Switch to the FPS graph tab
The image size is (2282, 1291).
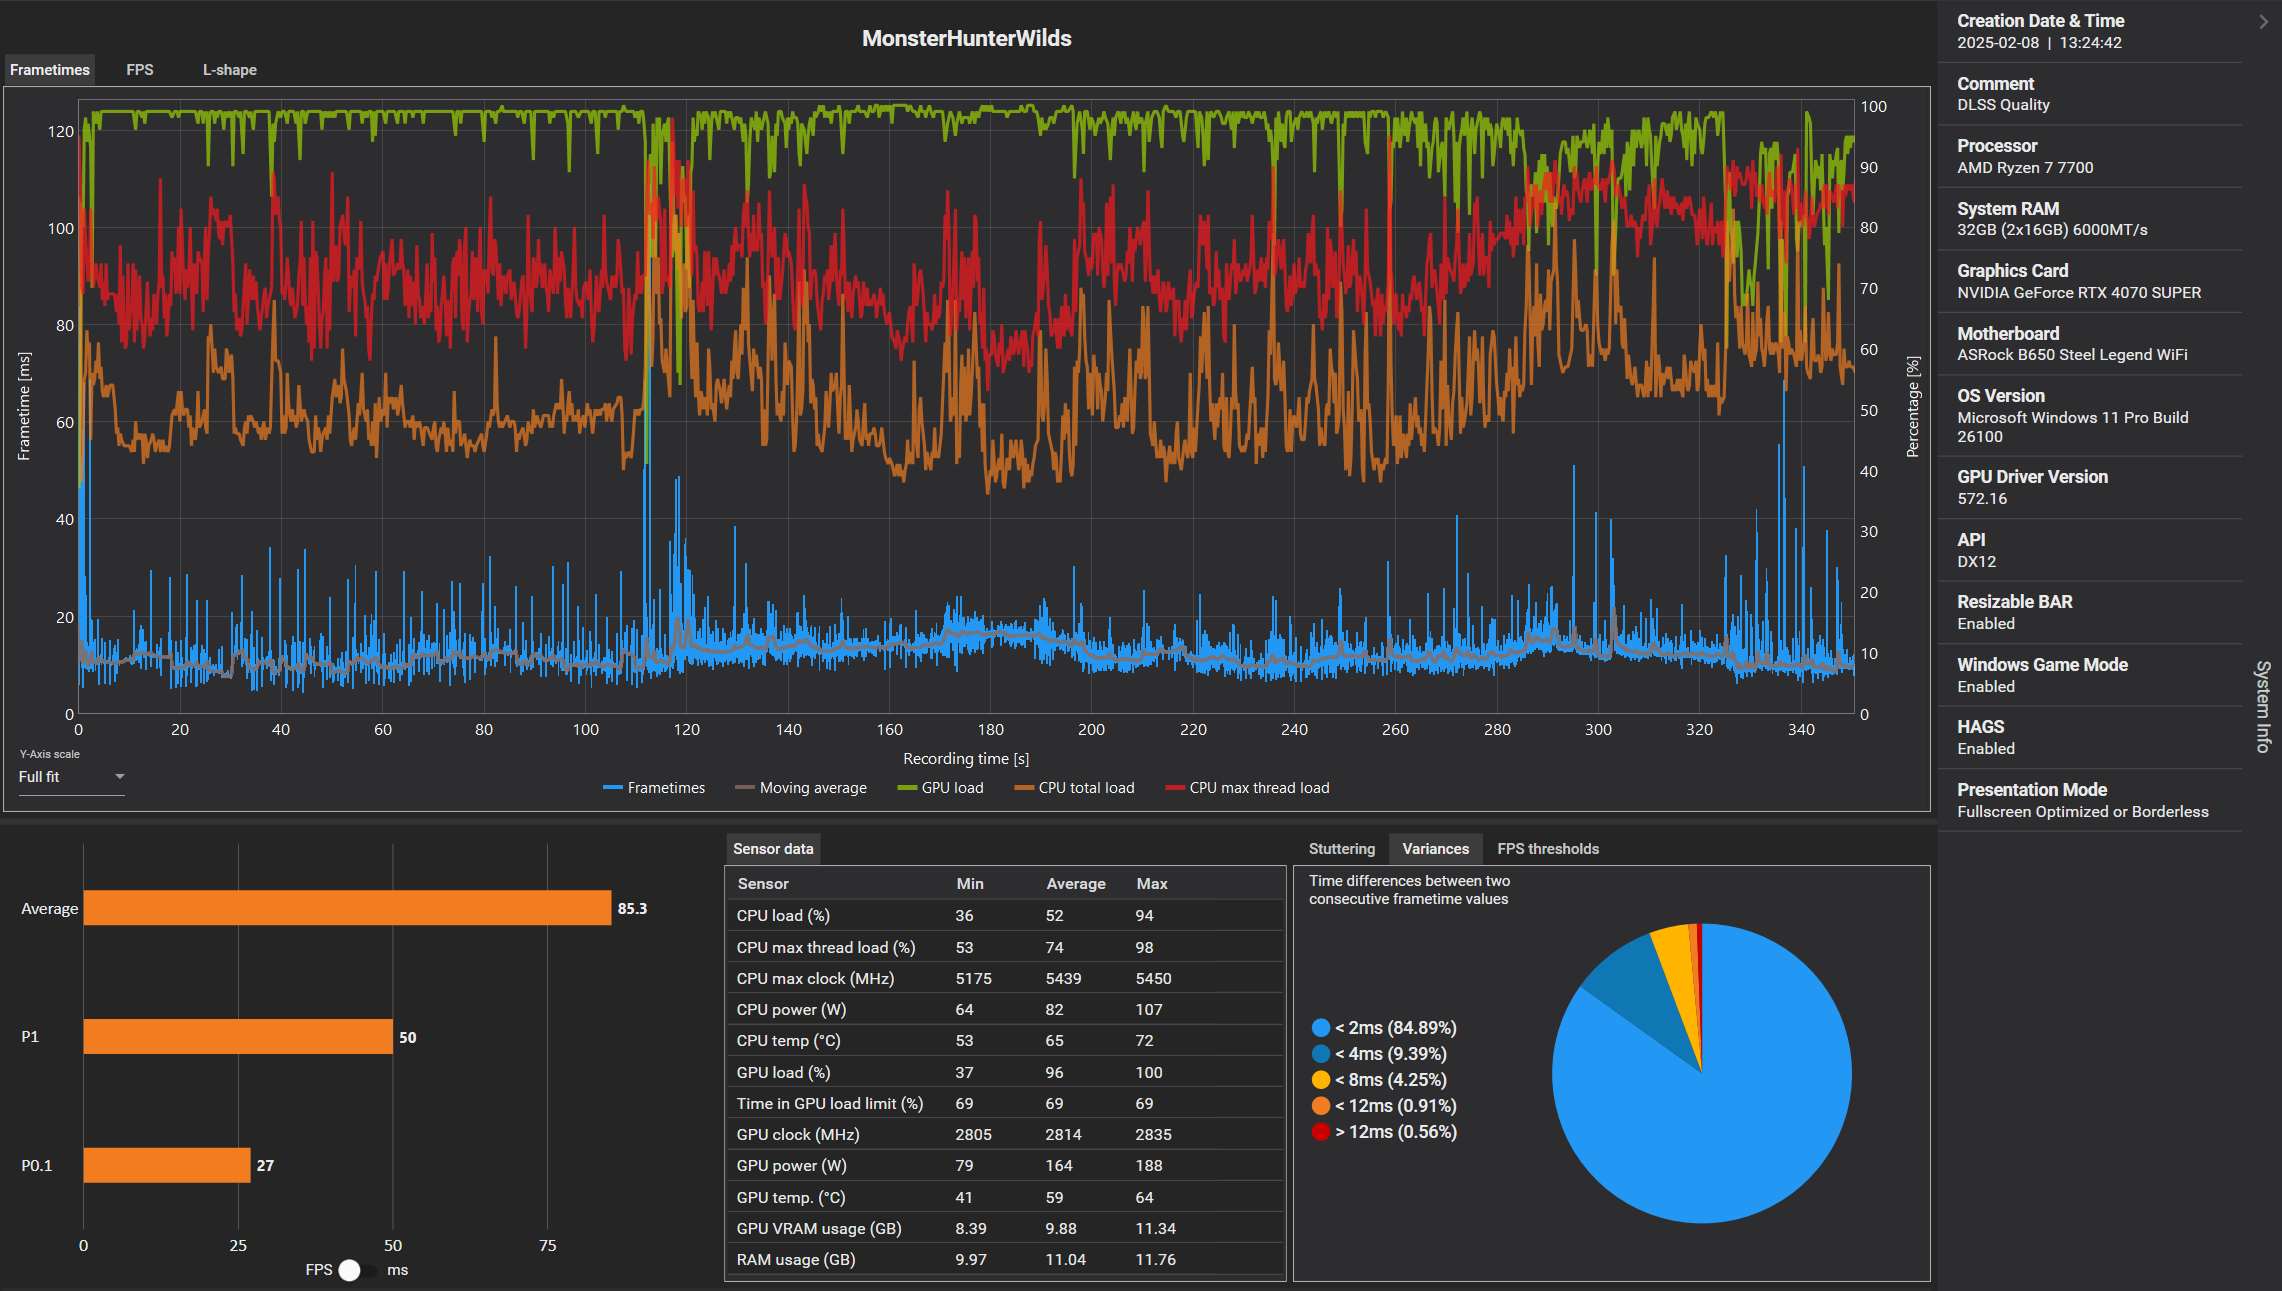[x=140, y=70]
